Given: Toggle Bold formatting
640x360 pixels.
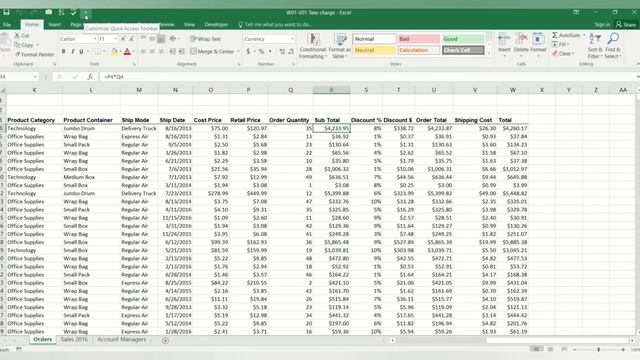Looking at the screenshot, I should coord(63,51).
